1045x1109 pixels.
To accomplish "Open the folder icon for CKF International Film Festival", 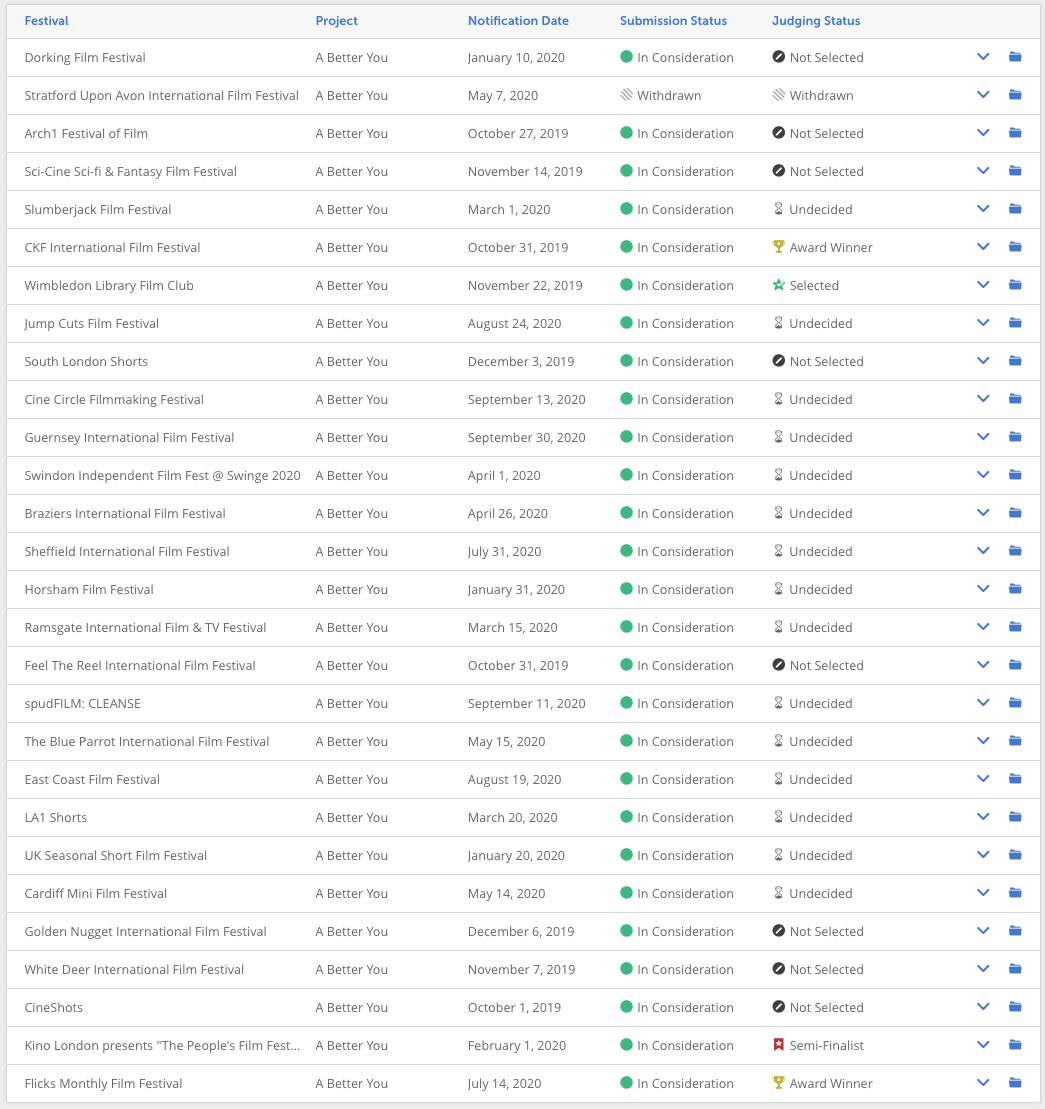I will (x=1015, y=247).
